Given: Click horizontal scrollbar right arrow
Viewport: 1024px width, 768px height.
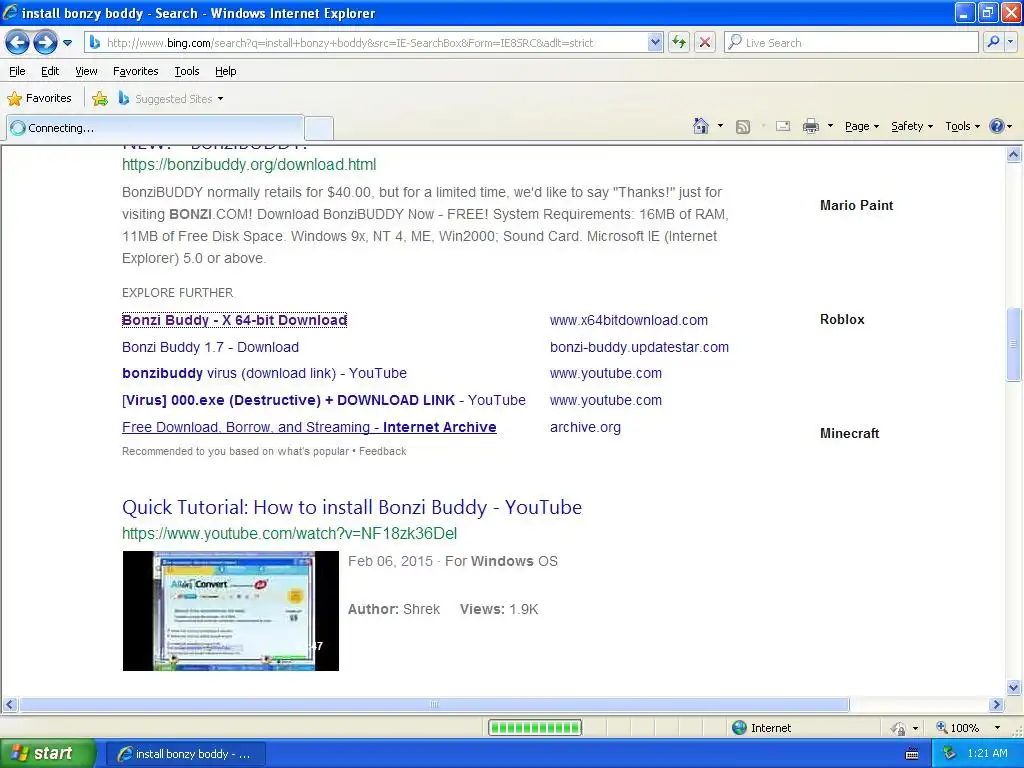Looking at the screenshot, I should click(997, 705).
